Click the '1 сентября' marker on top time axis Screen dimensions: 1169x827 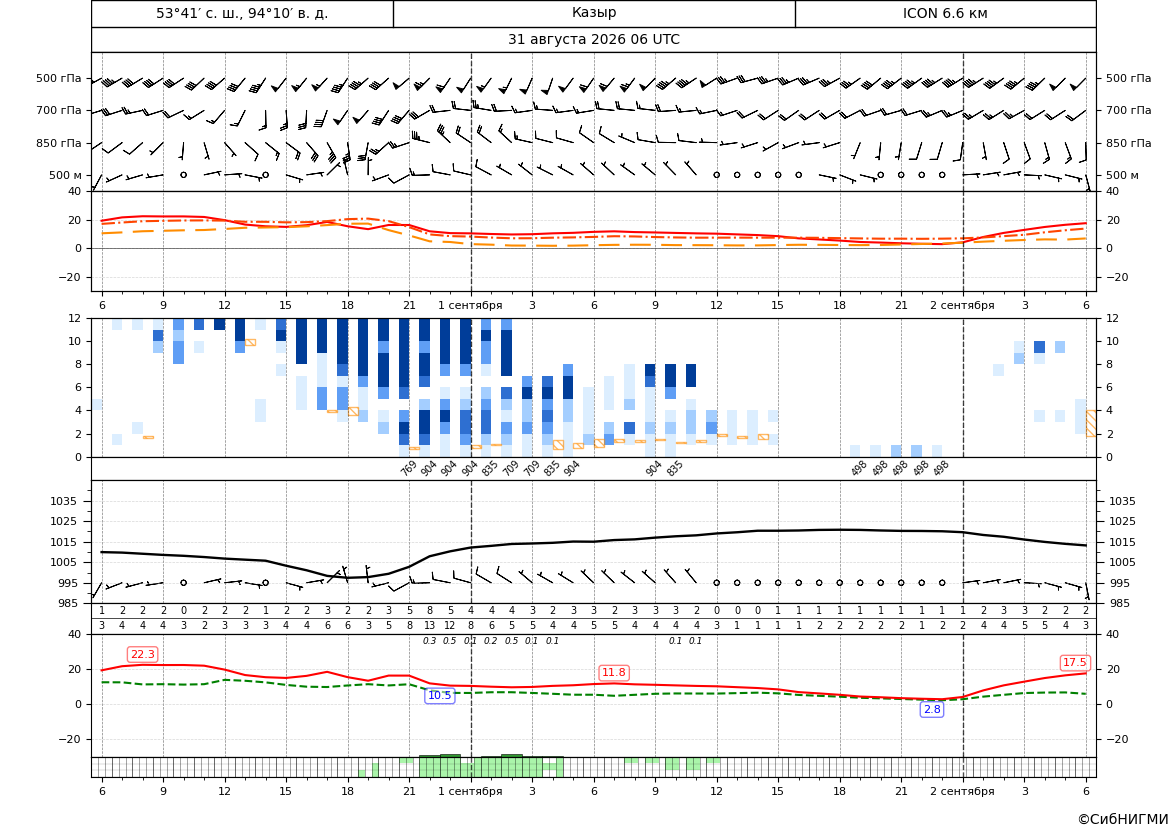tap(470, 305)
